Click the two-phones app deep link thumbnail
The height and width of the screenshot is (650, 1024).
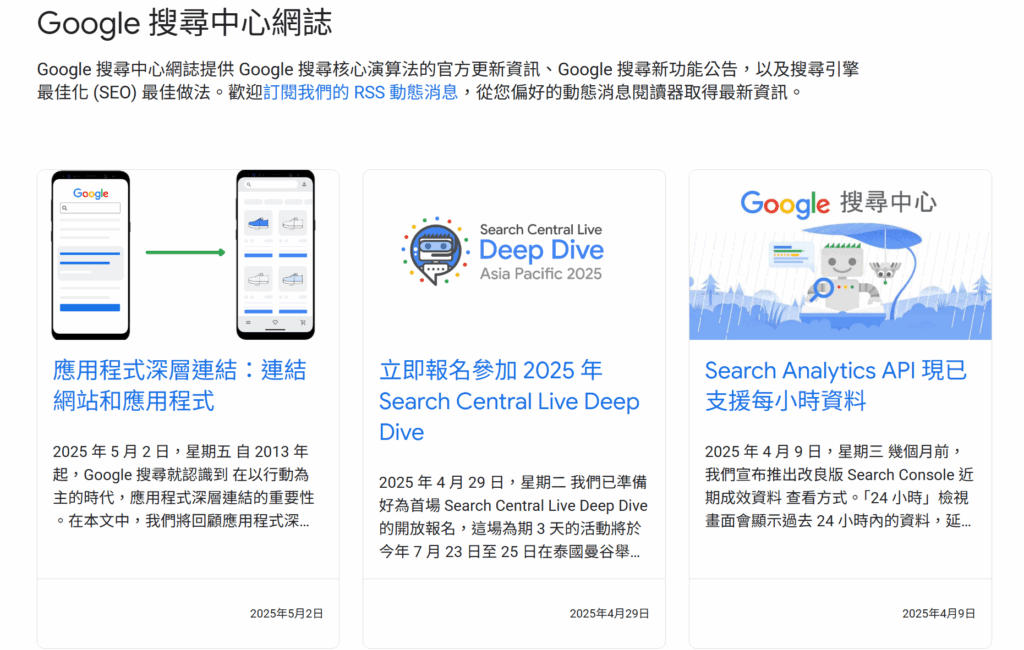pos(188,255)
